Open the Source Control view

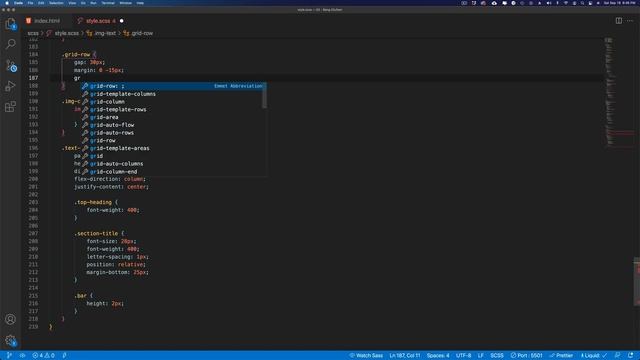[11, 65]
